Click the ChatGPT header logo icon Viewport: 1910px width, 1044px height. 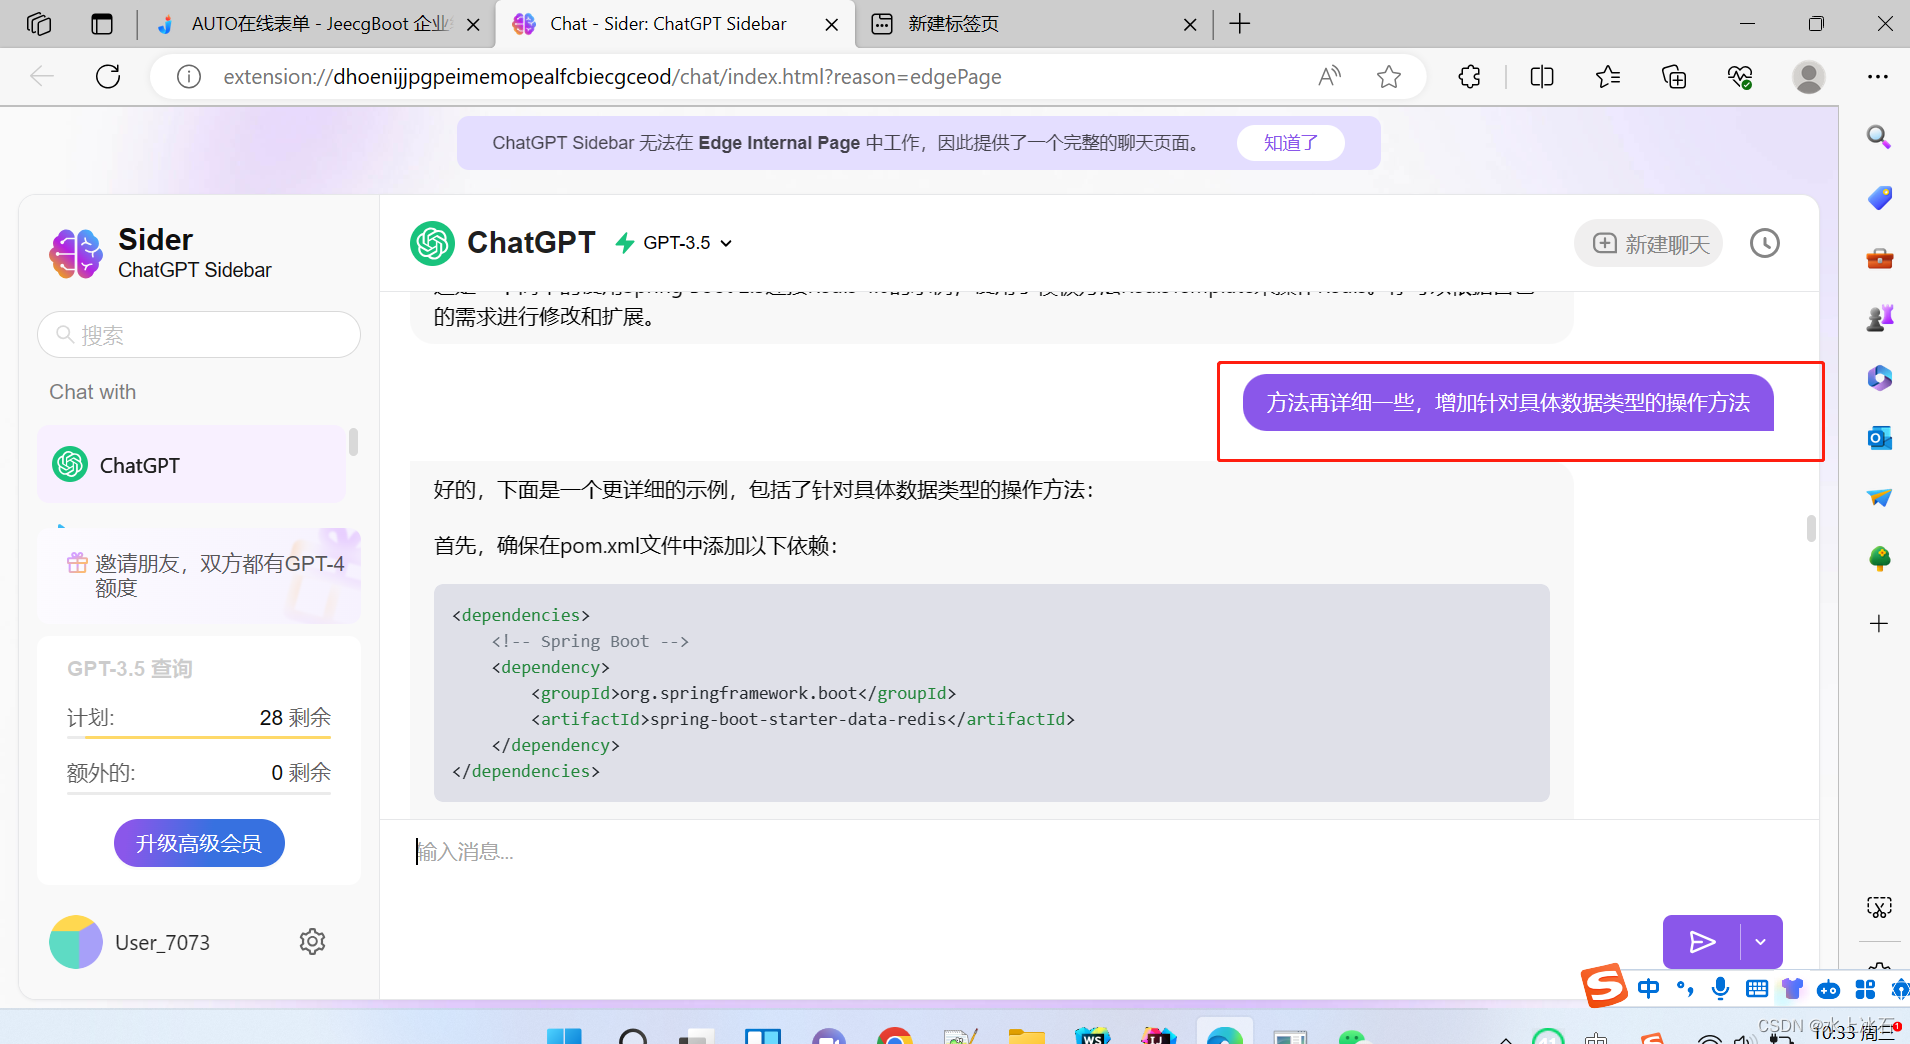[432, 243]
